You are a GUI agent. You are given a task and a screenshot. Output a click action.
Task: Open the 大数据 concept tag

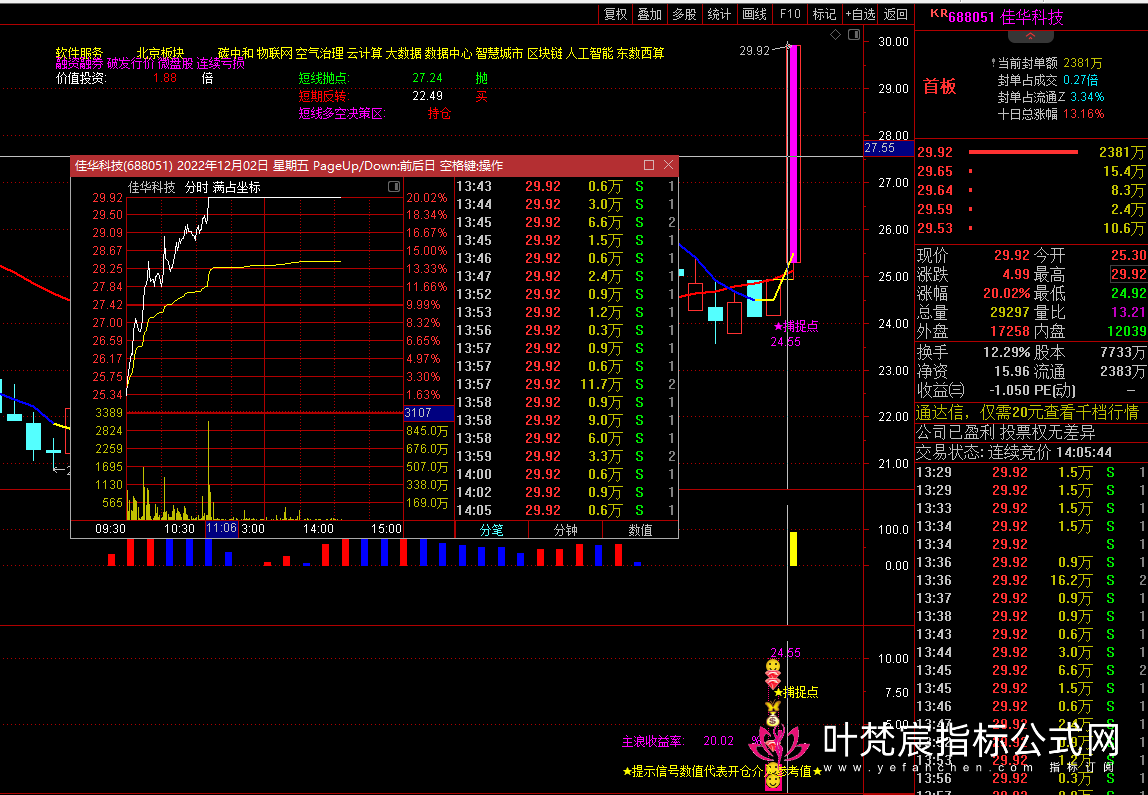tap(403, 53)
